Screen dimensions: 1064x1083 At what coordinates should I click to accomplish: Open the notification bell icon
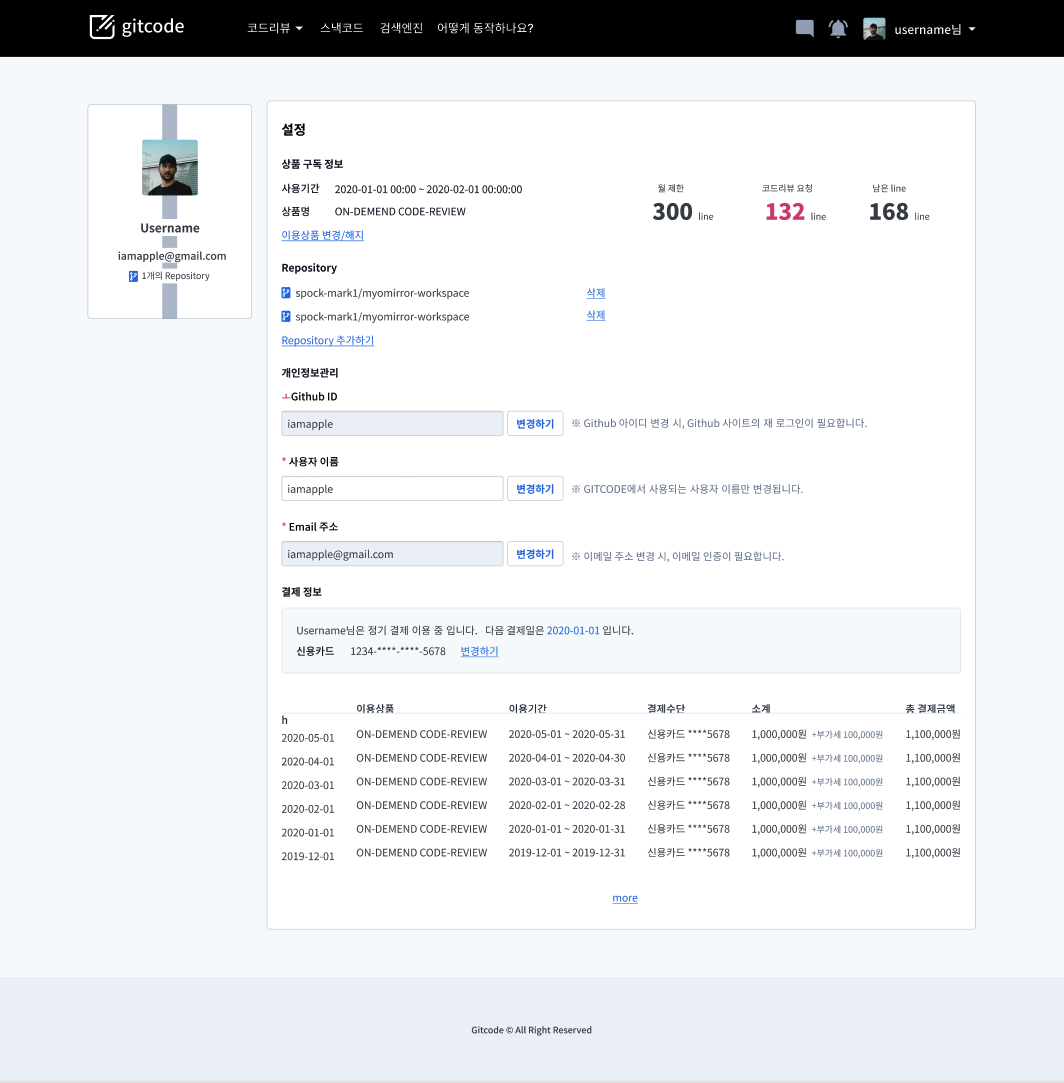coord(838,29)
